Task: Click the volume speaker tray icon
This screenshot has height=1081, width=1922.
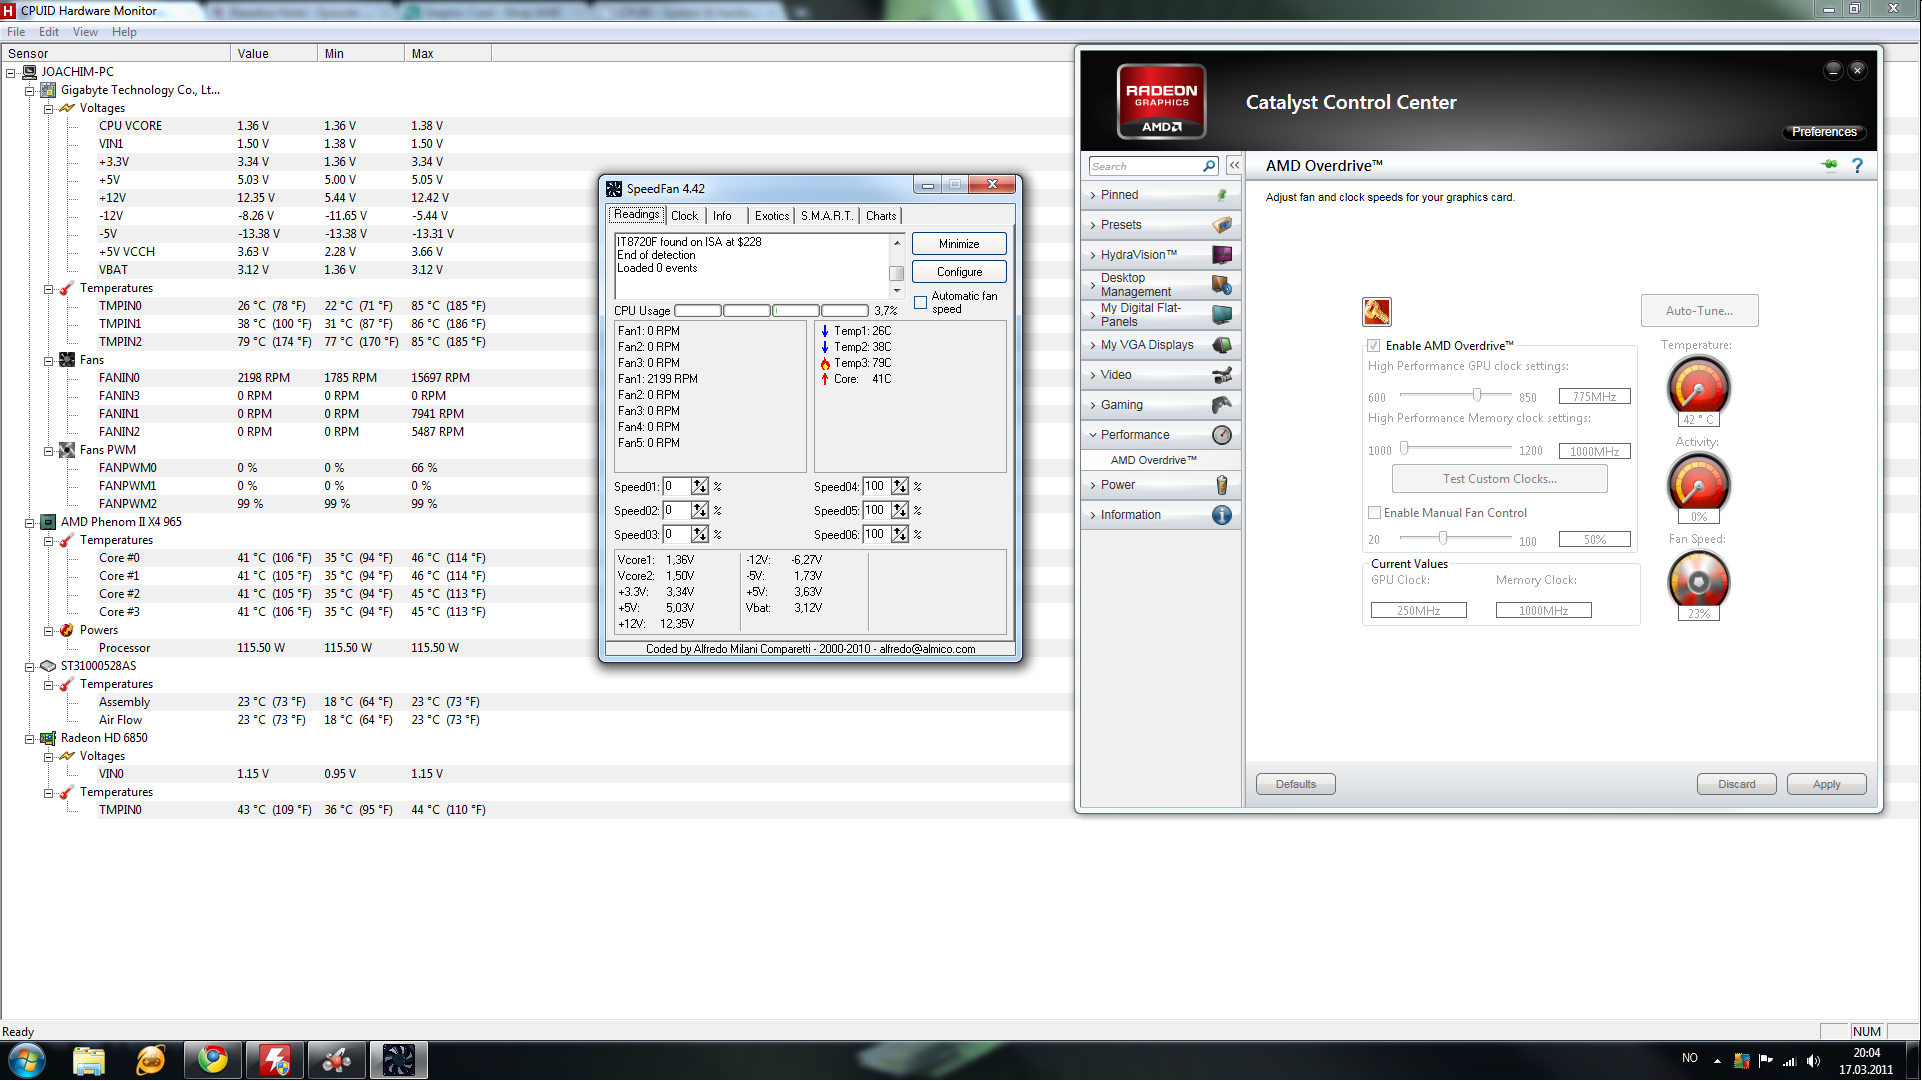Action: coord(1813,1061)
